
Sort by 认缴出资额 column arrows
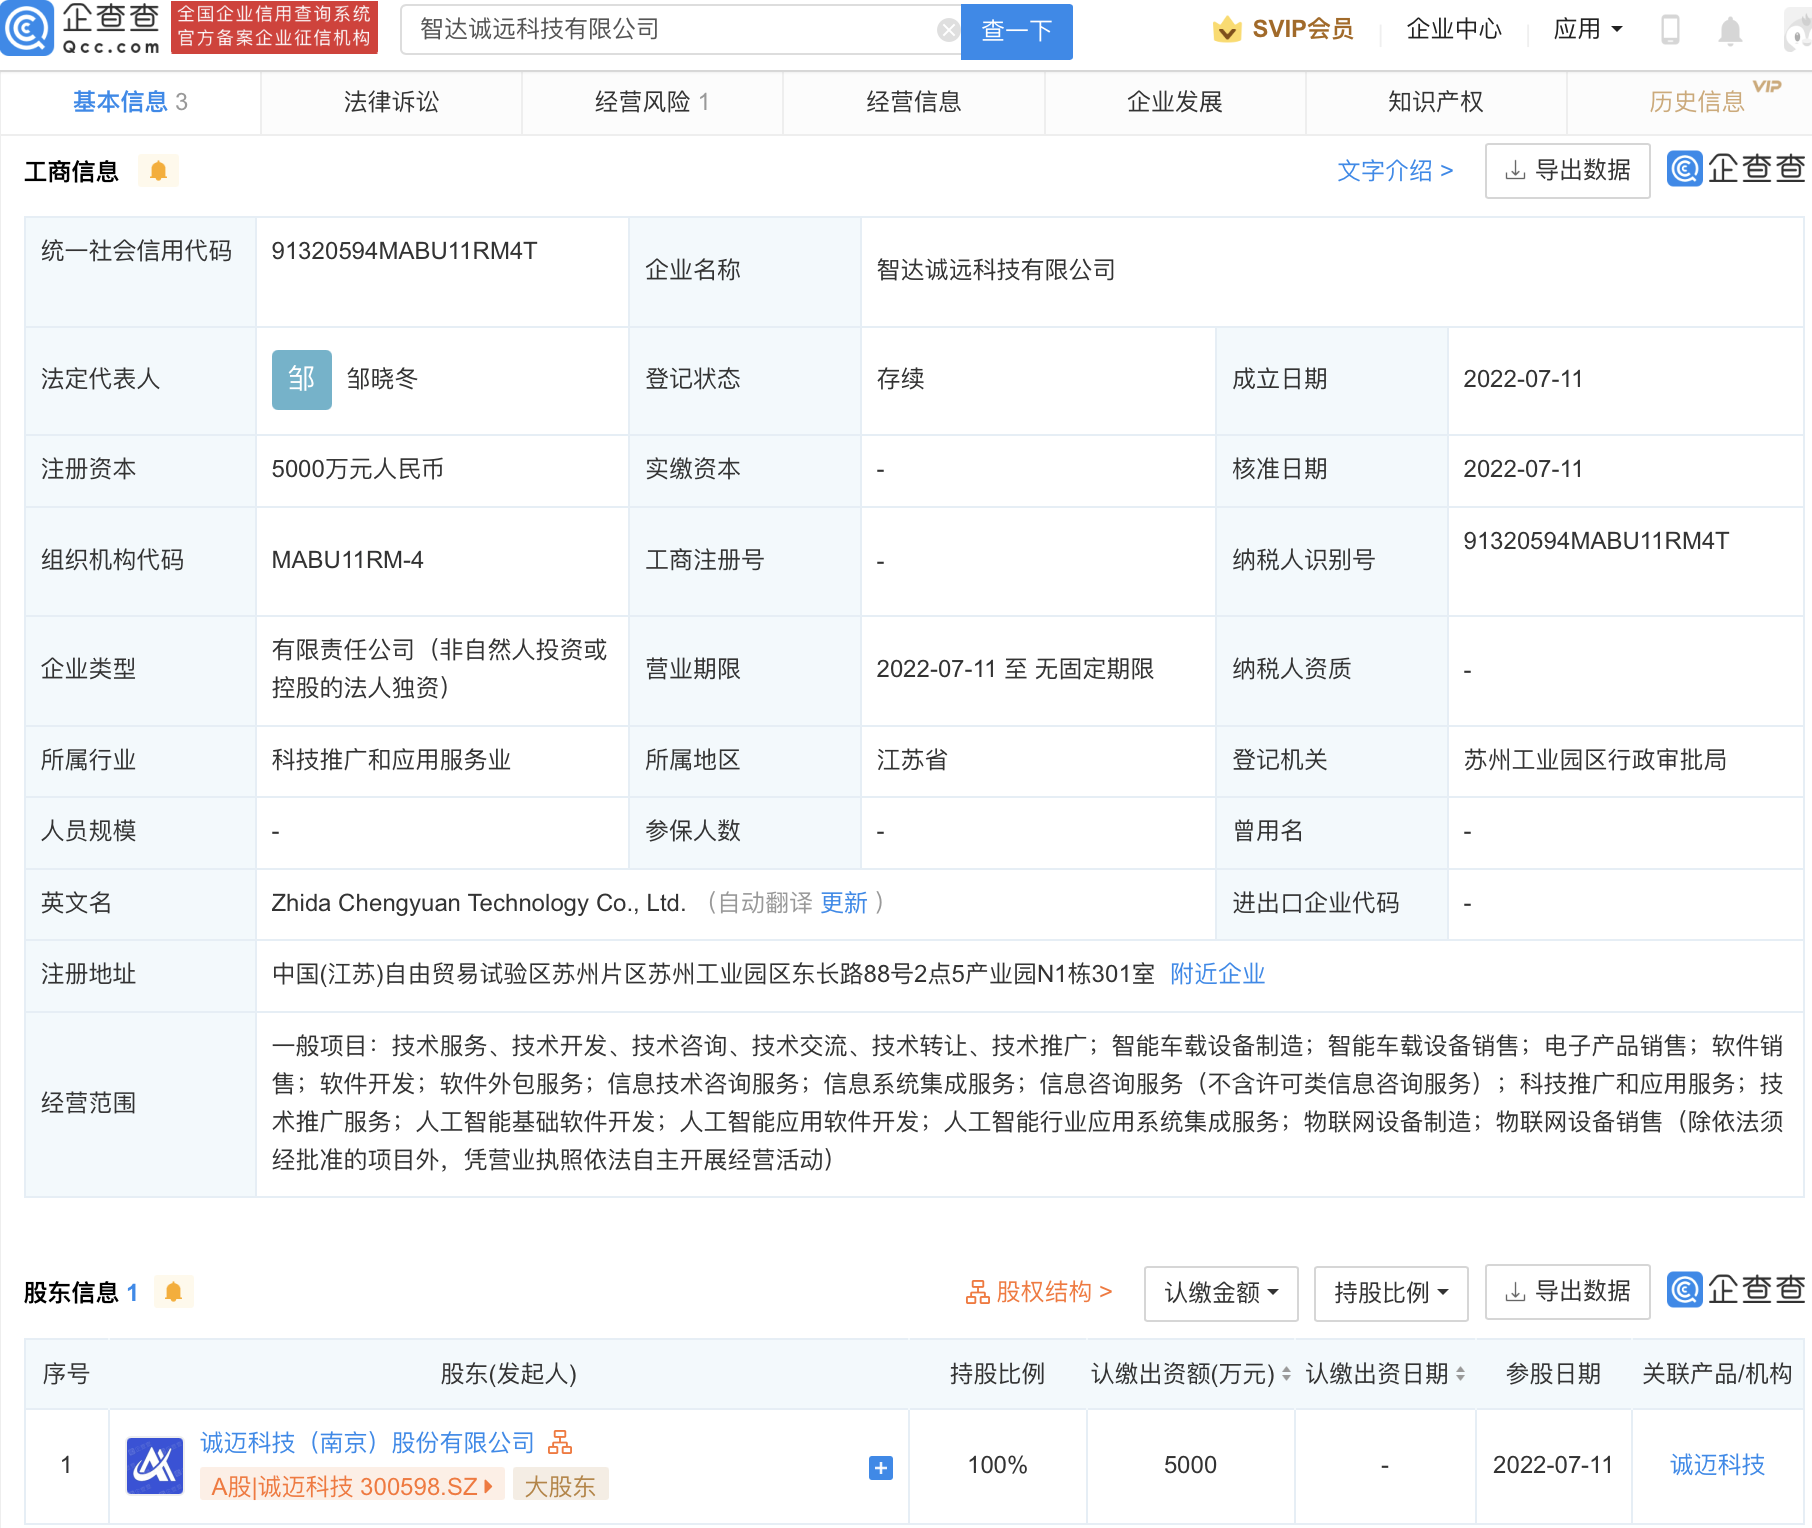[1286, 1374]
